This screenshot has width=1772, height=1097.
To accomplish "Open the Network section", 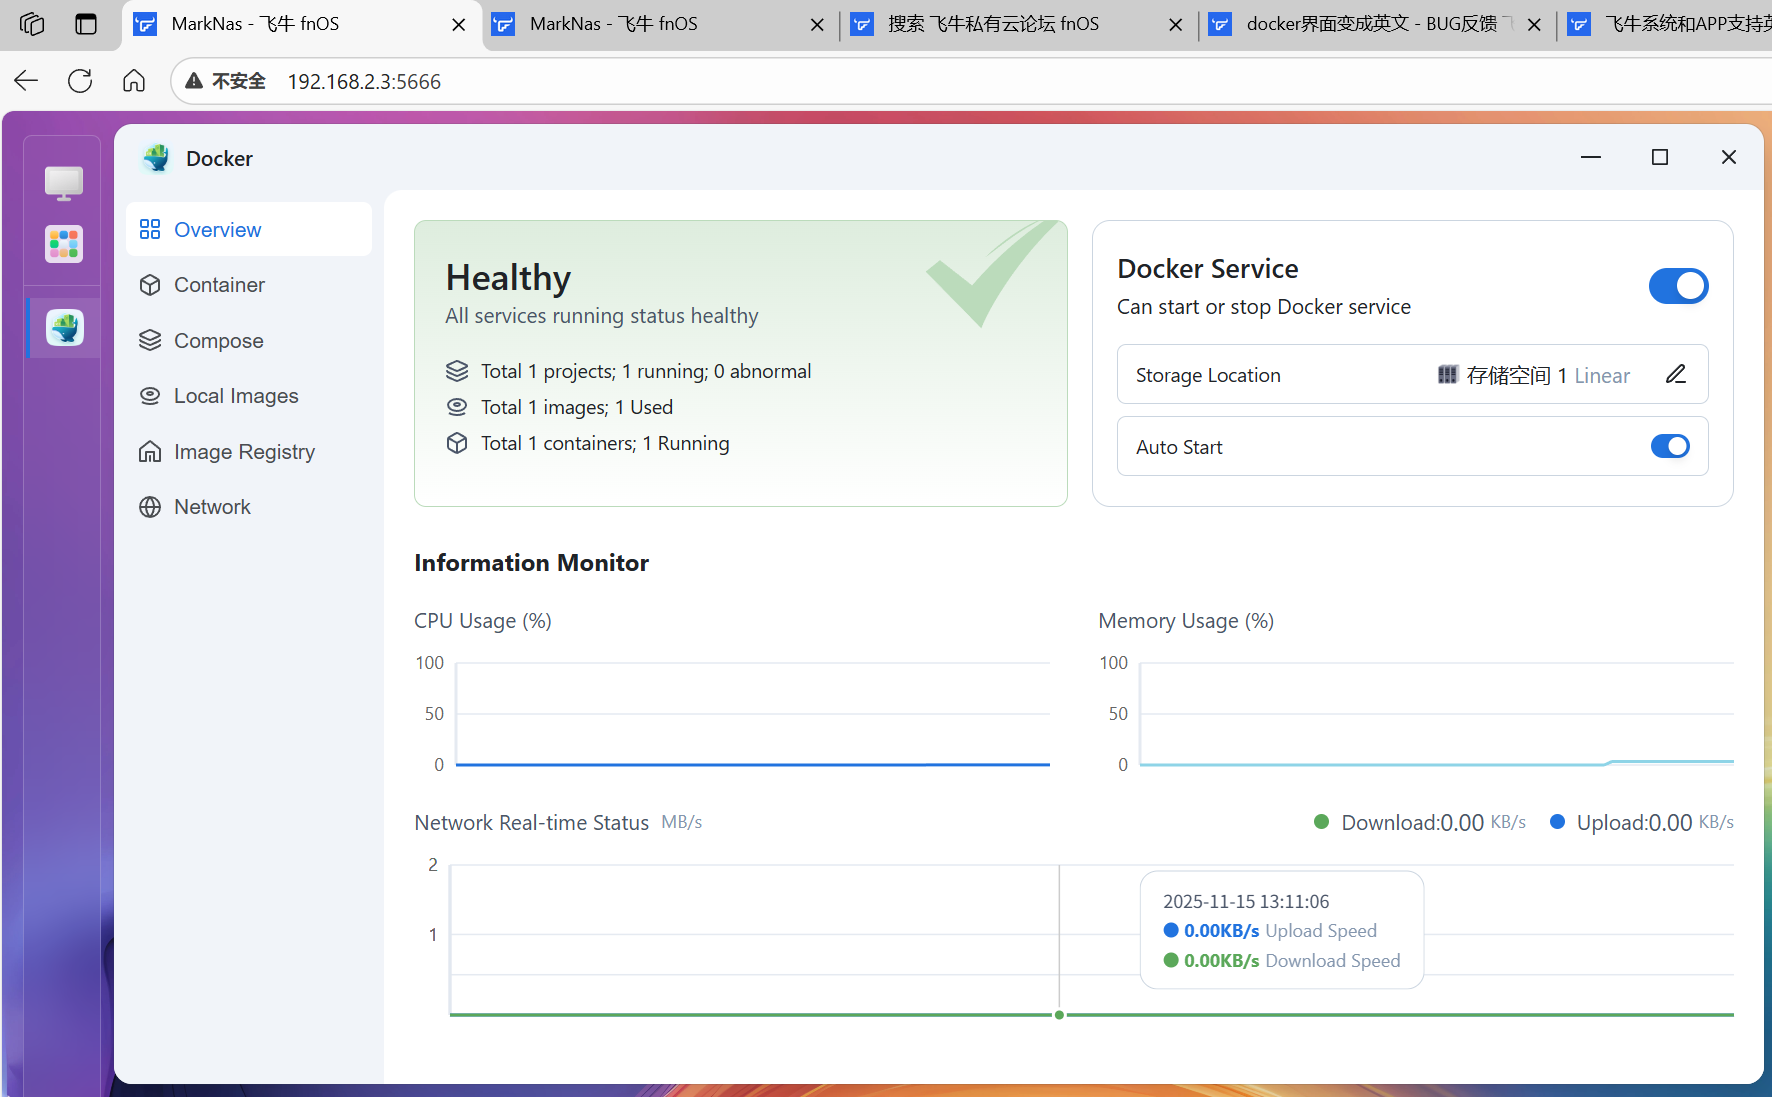I will (x=212, y=507).
